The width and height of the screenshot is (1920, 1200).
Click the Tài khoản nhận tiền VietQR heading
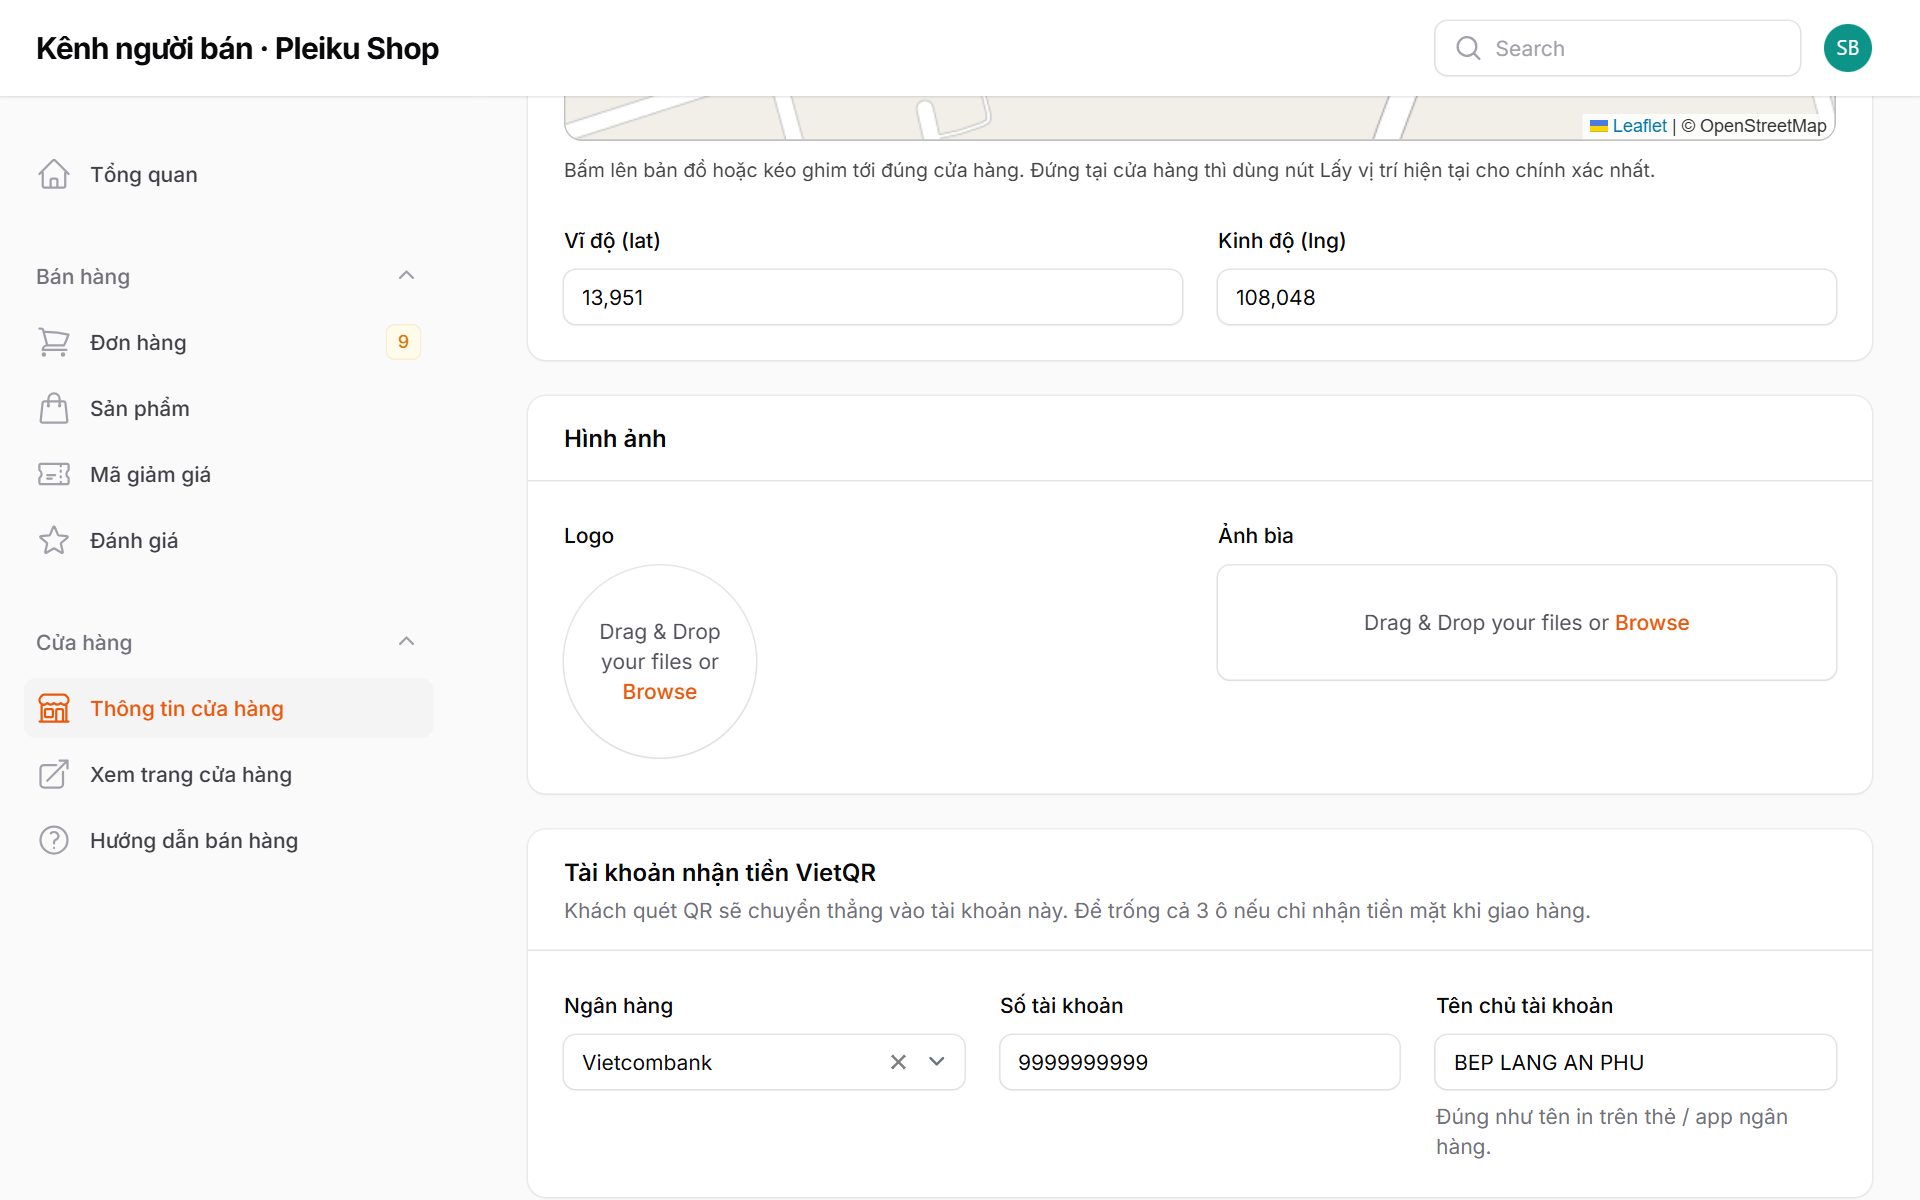pos(720,872)
